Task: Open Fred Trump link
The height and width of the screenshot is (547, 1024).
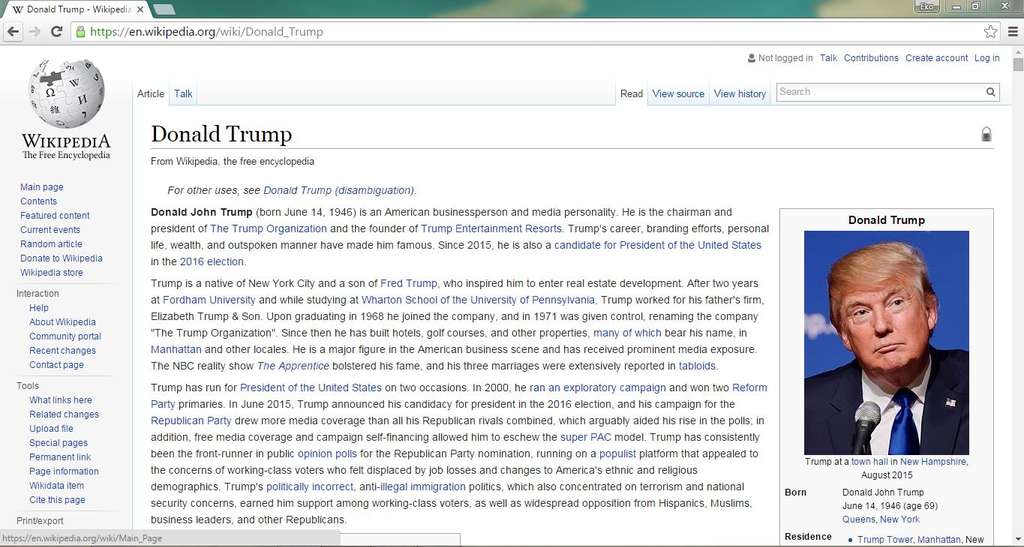Action: coord(409,283)
